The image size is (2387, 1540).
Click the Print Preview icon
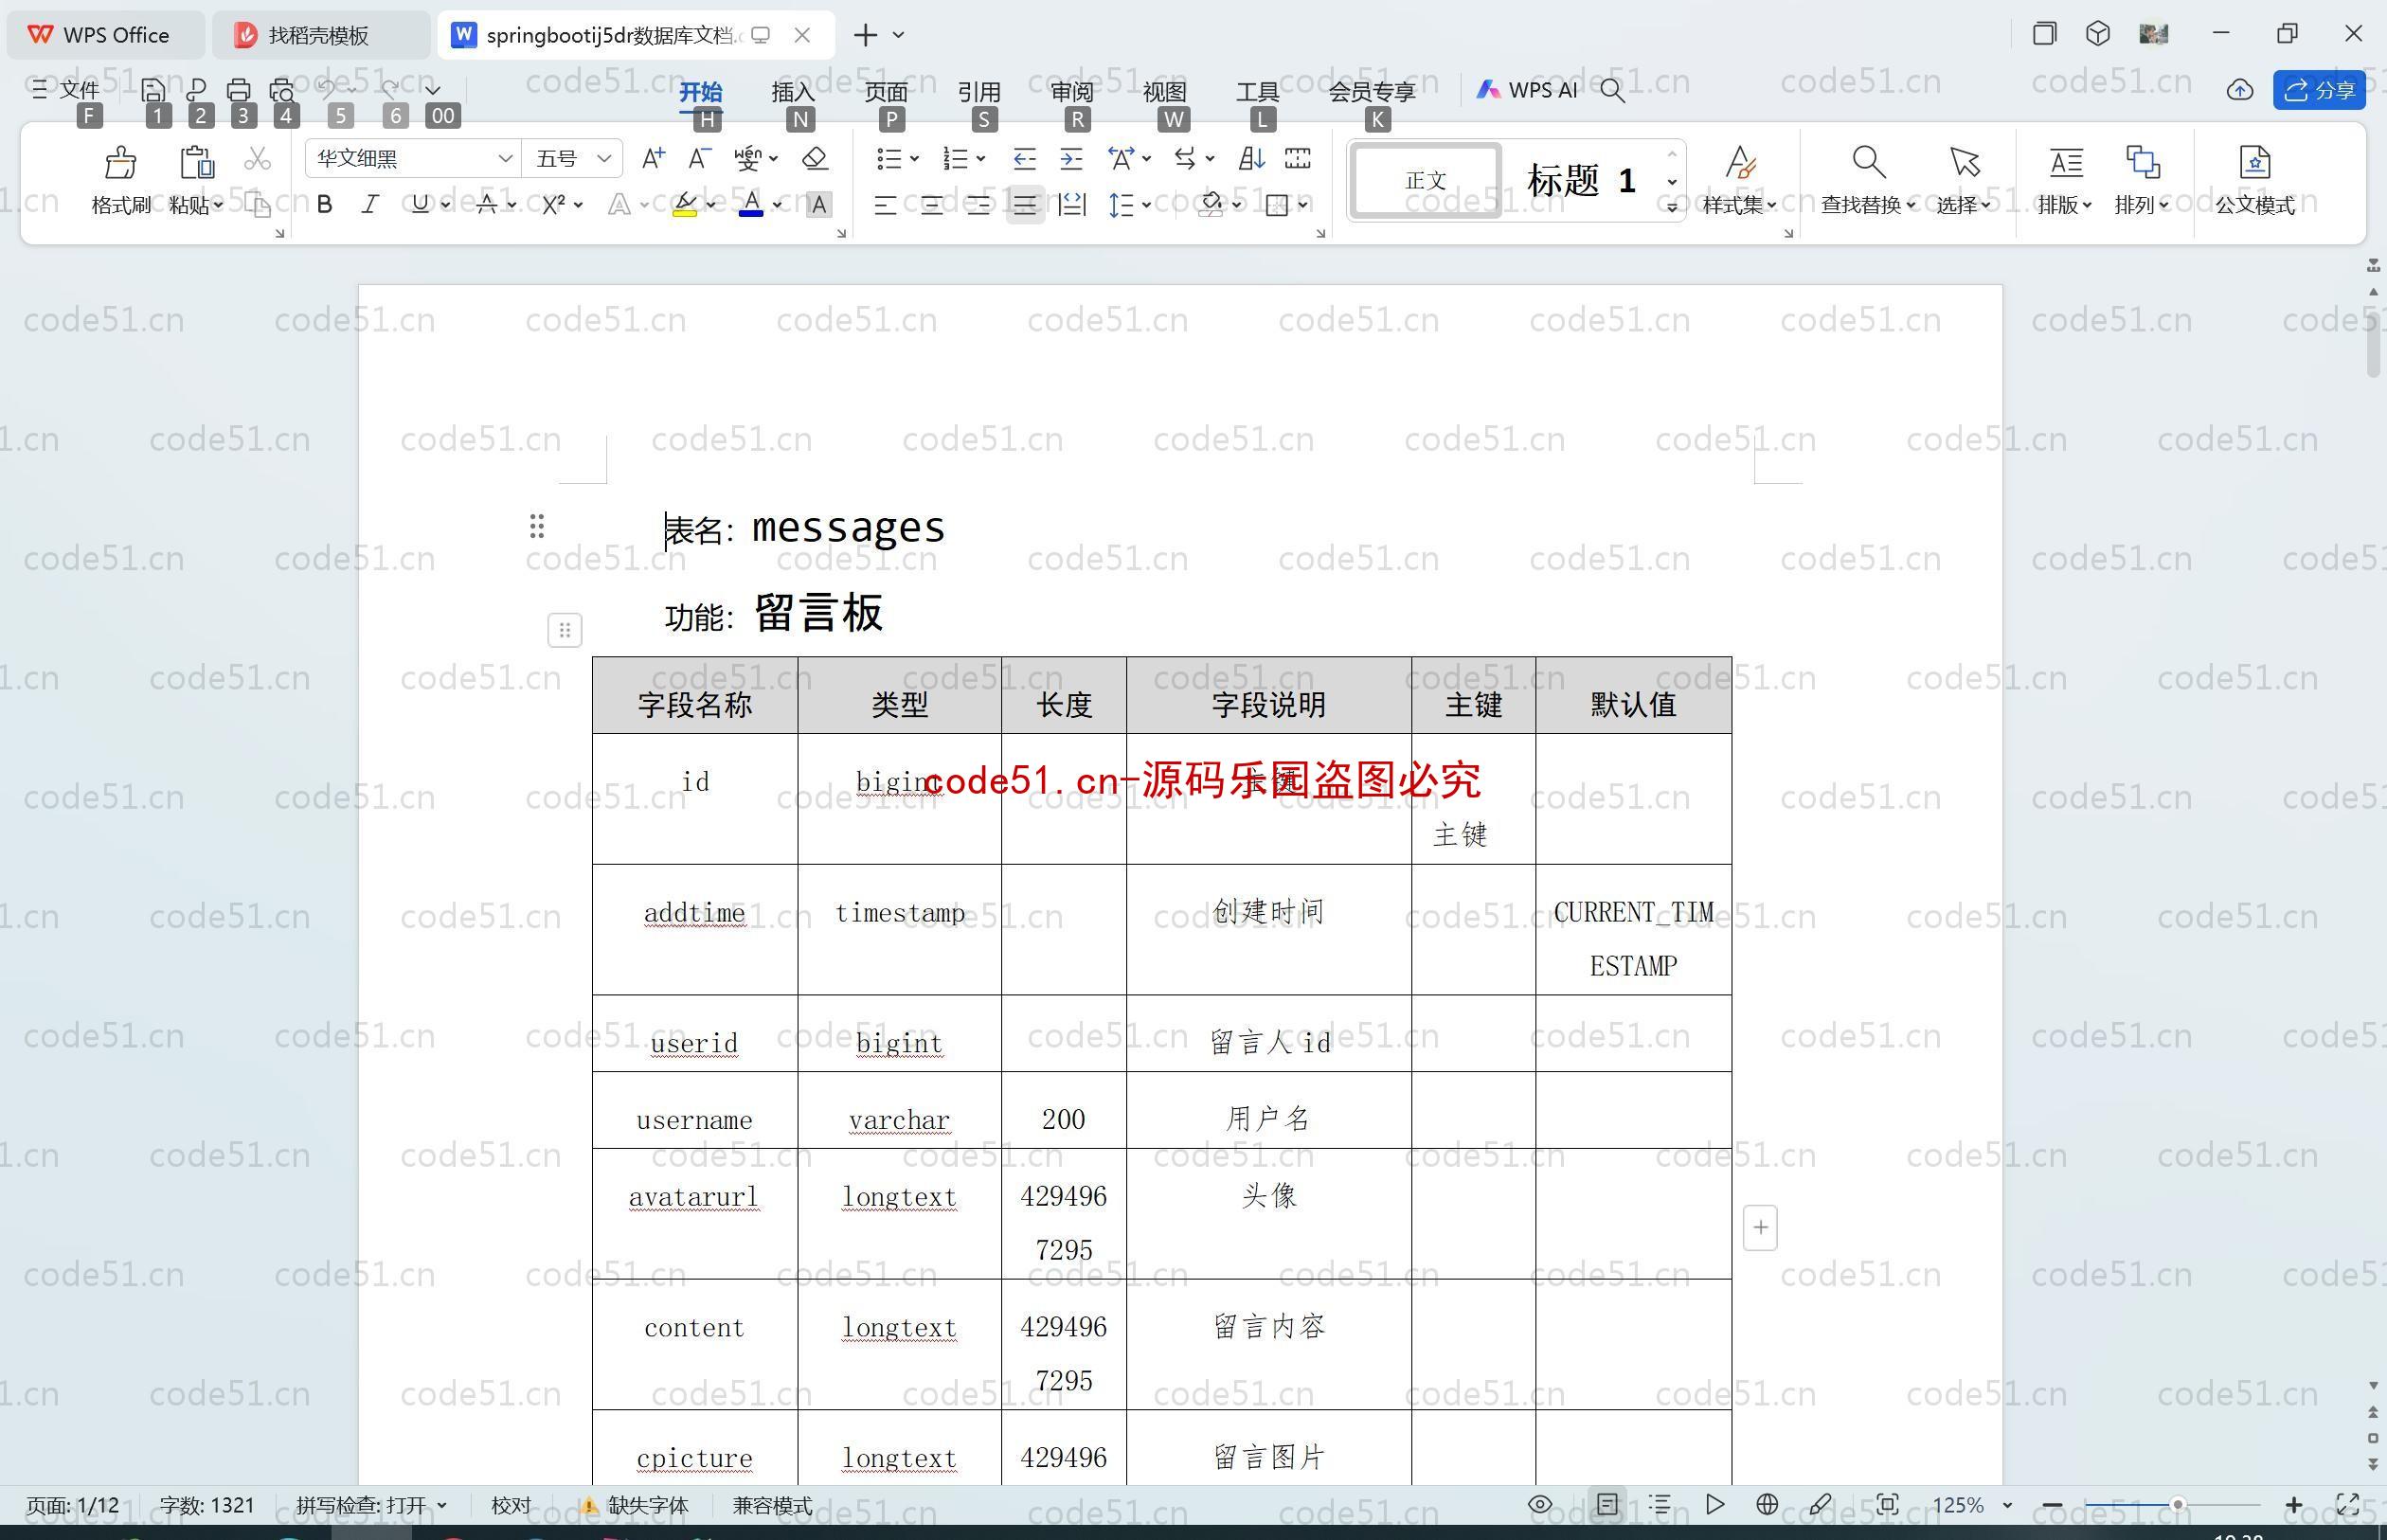[x=282, y=90]
